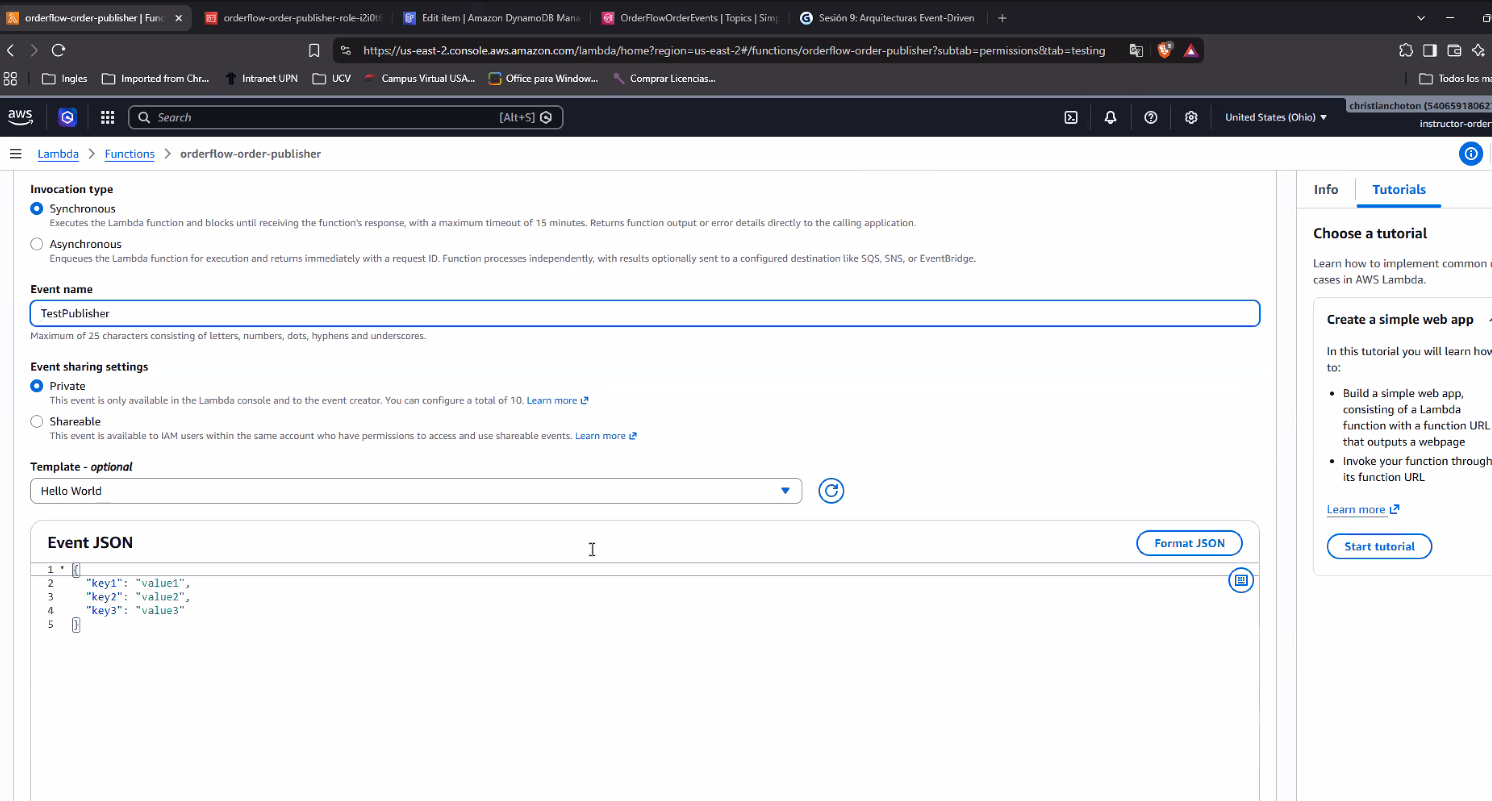Open the AWS settings gear

pyautogui.click(x=1191, y=117)
